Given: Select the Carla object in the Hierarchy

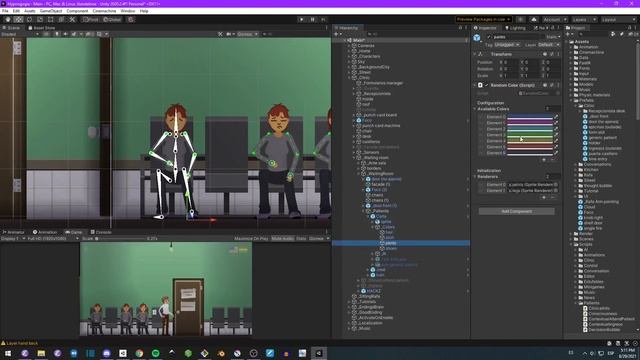Looking at the screenshot, I should pyautogui.click(x=380, y=216).
